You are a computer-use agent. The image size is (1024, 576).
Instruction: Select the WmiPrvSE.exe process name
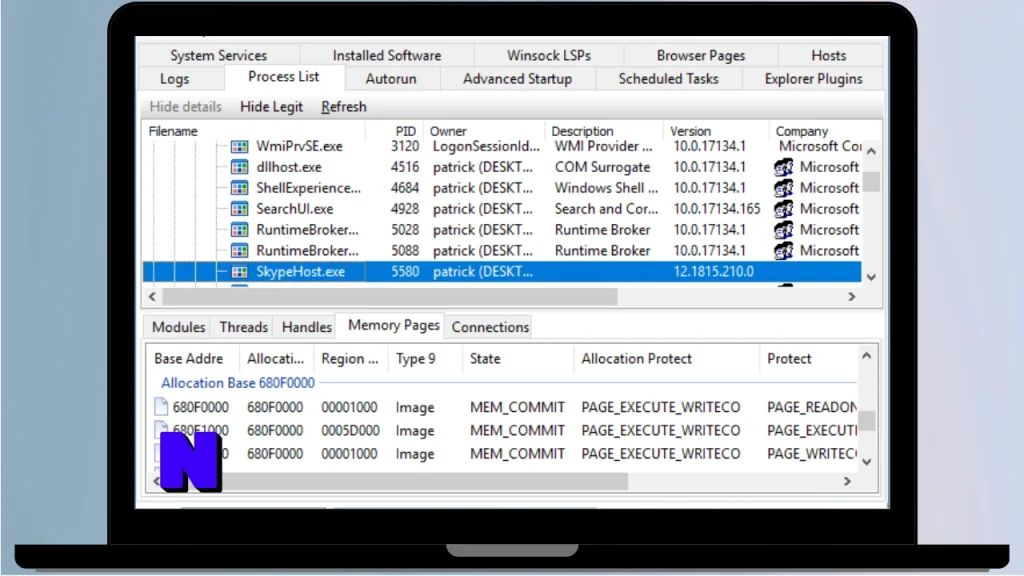(x=299, y=146)
